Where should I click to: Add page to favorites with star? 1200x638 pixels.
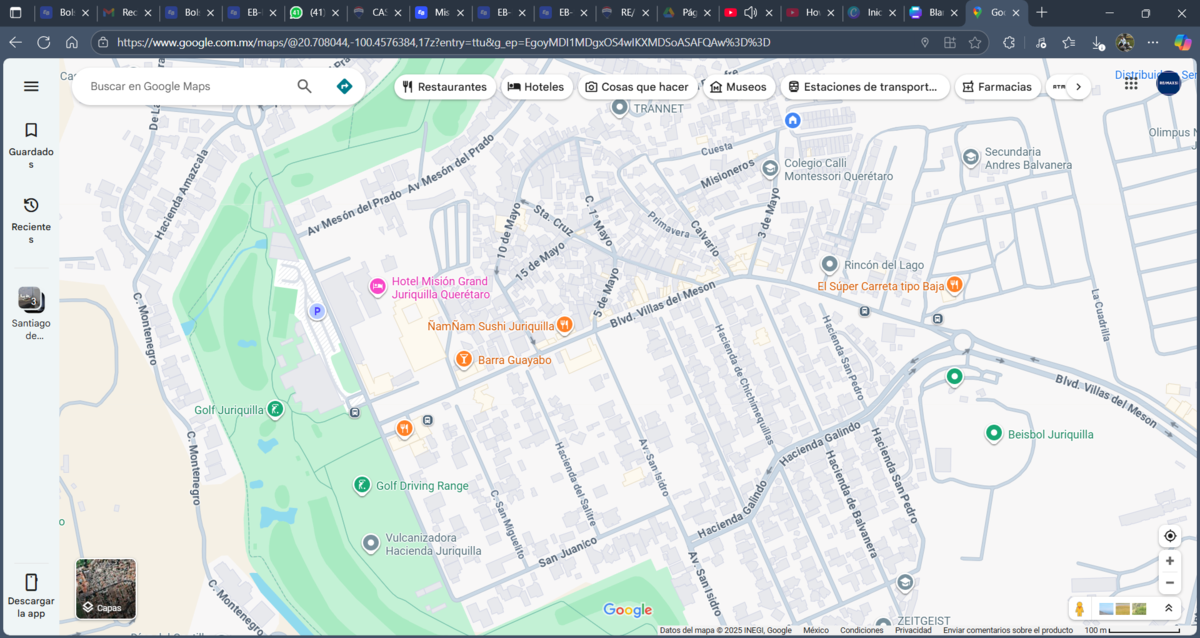pos(975,43)
